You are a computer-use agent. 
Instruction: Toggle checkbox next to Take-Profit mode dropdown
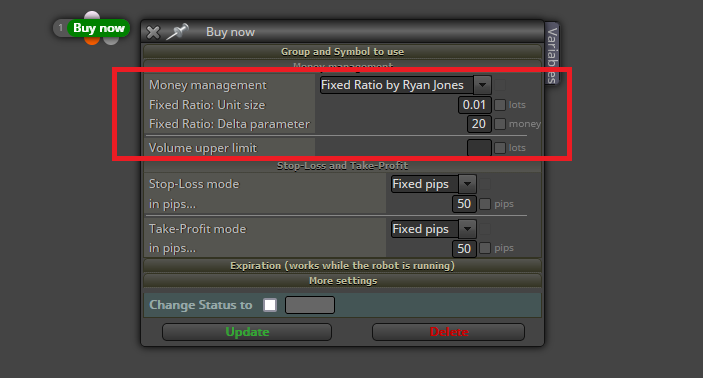pos(485,229)
